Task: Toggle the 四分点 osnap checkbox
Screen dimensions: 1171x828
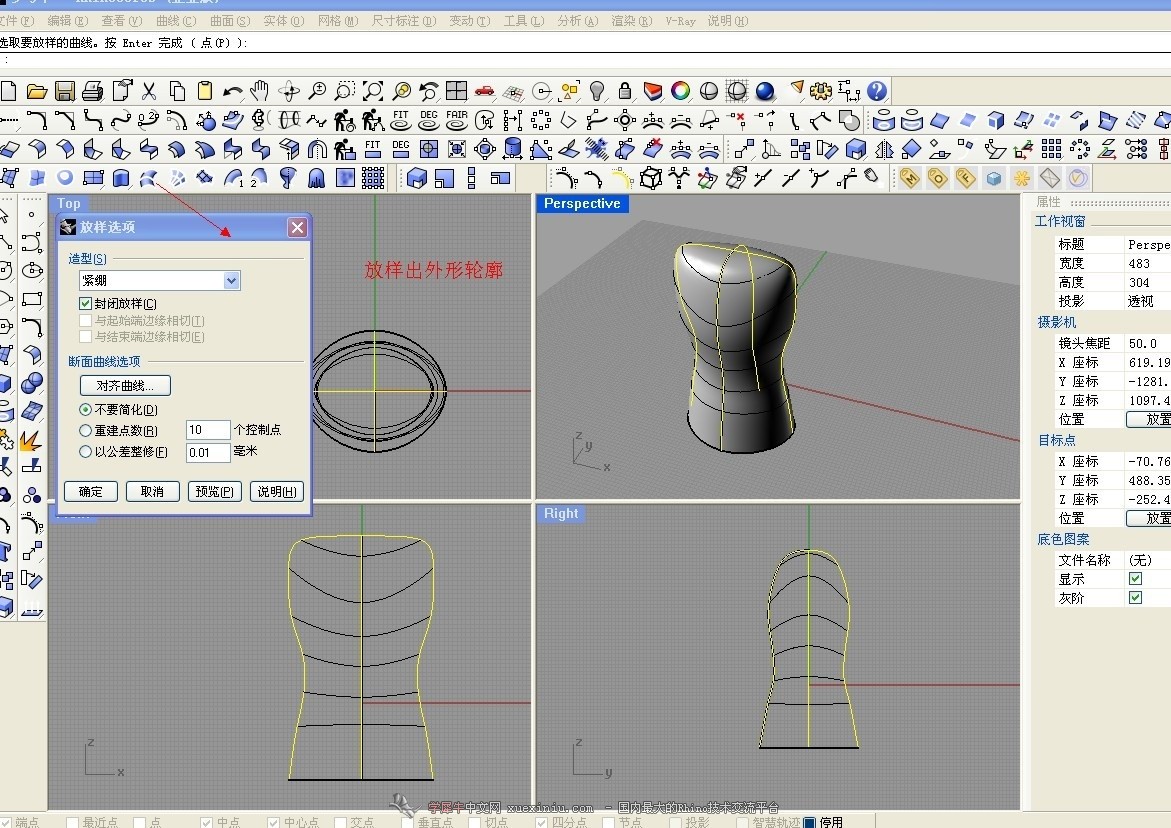Action: pyautogui.click(x=541, y=822)
